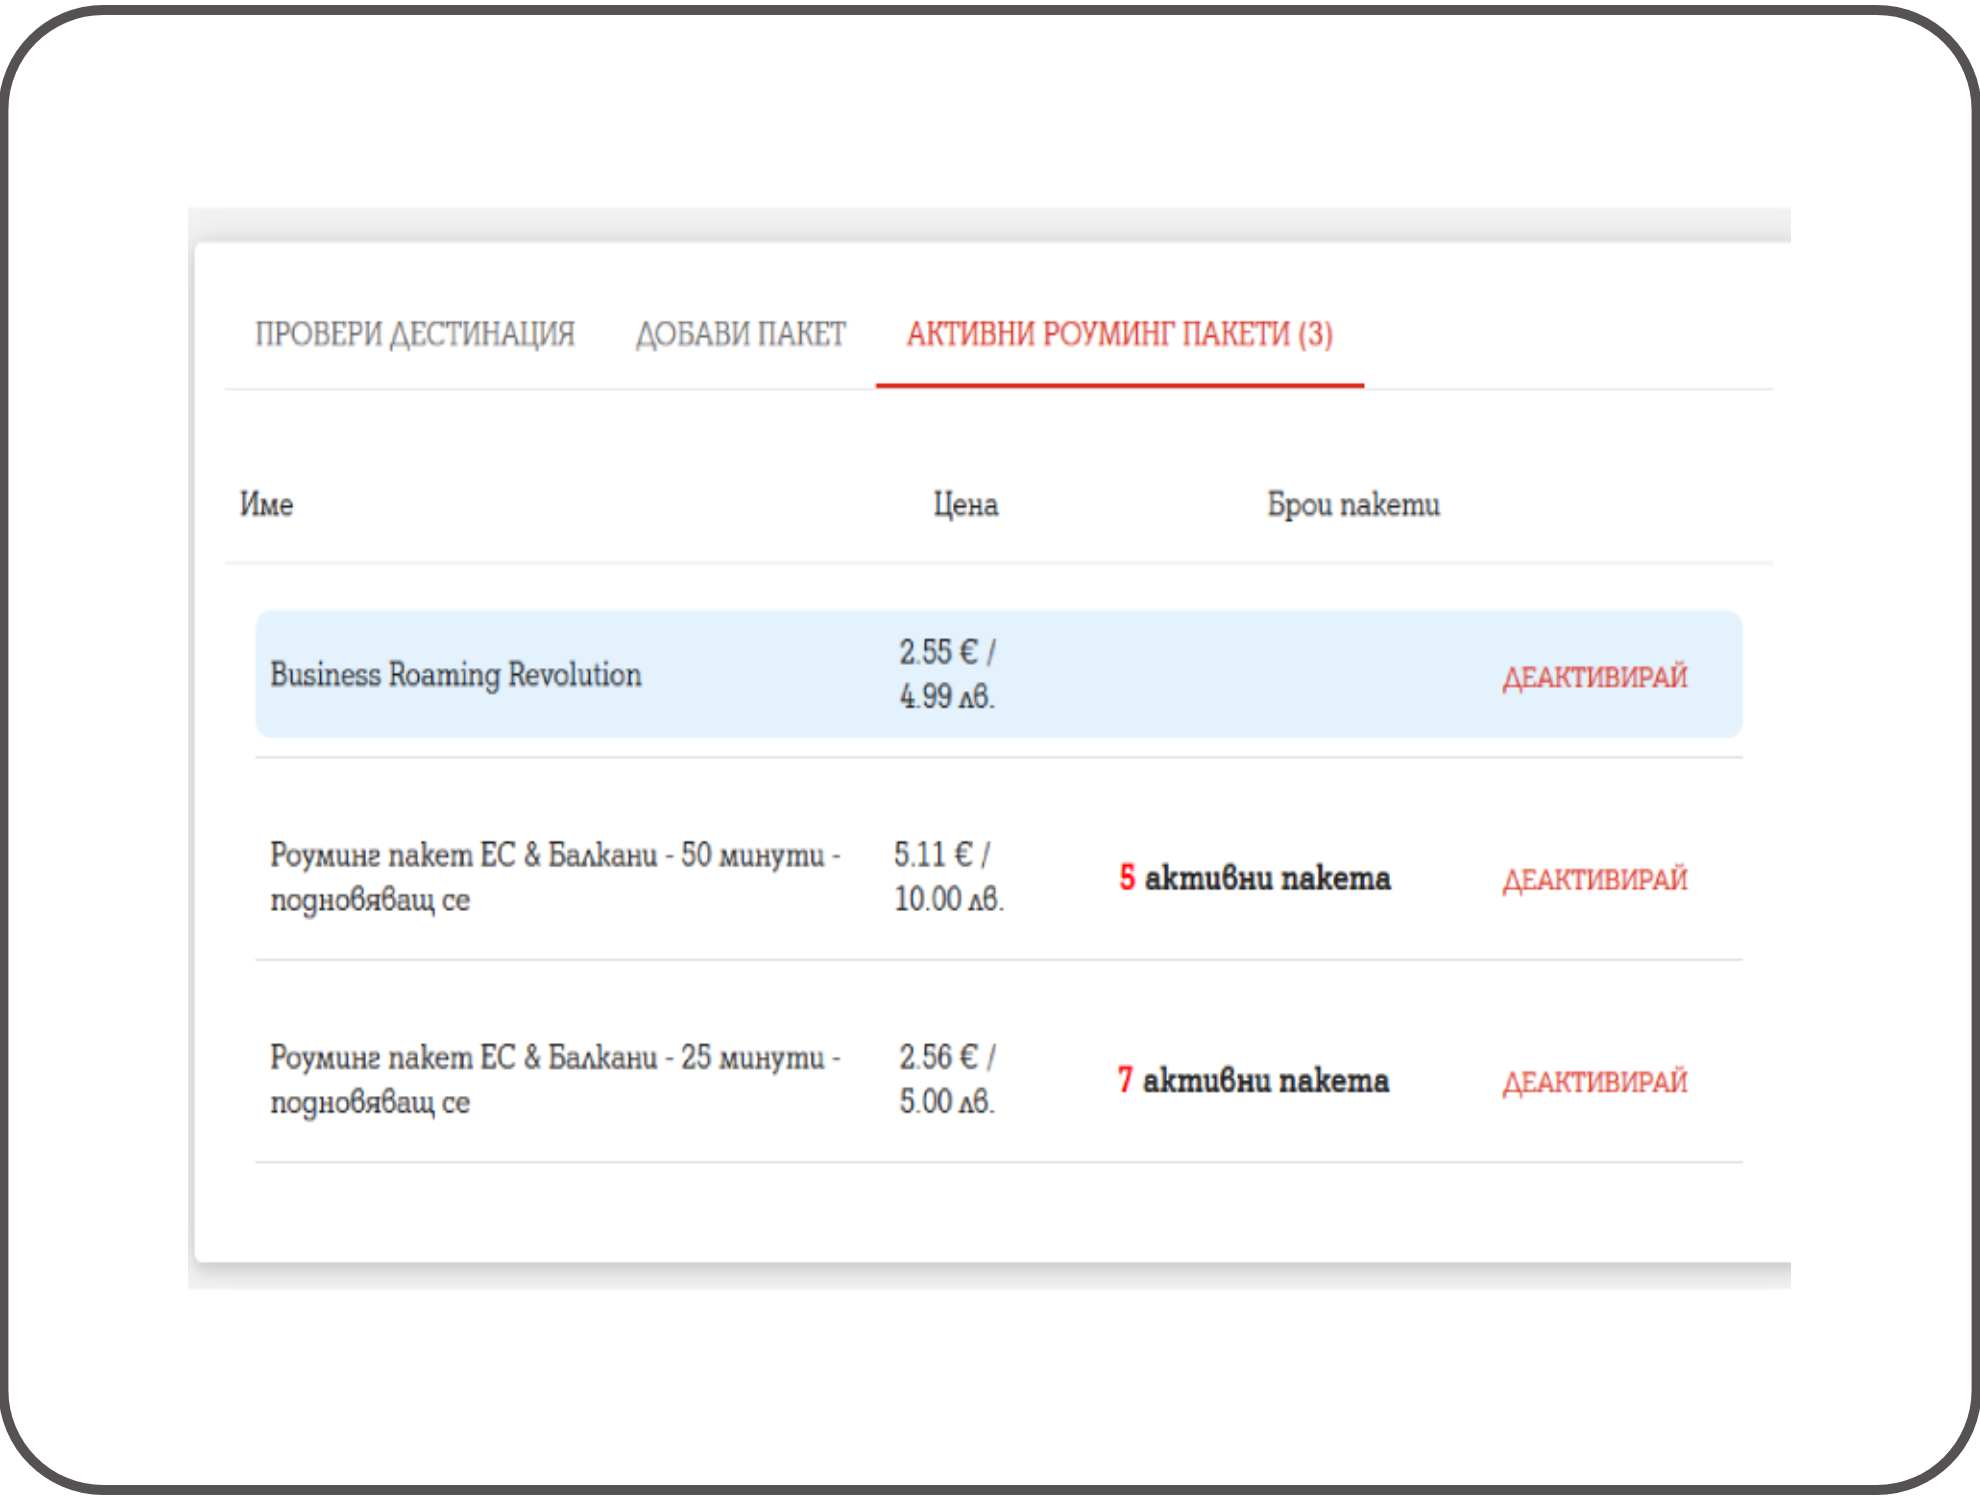This screenshot has height=1500, width=1980.
Task: Click ДЕАКТИВИРАЙ for the 50 минути package
Action: [1594, 880]
